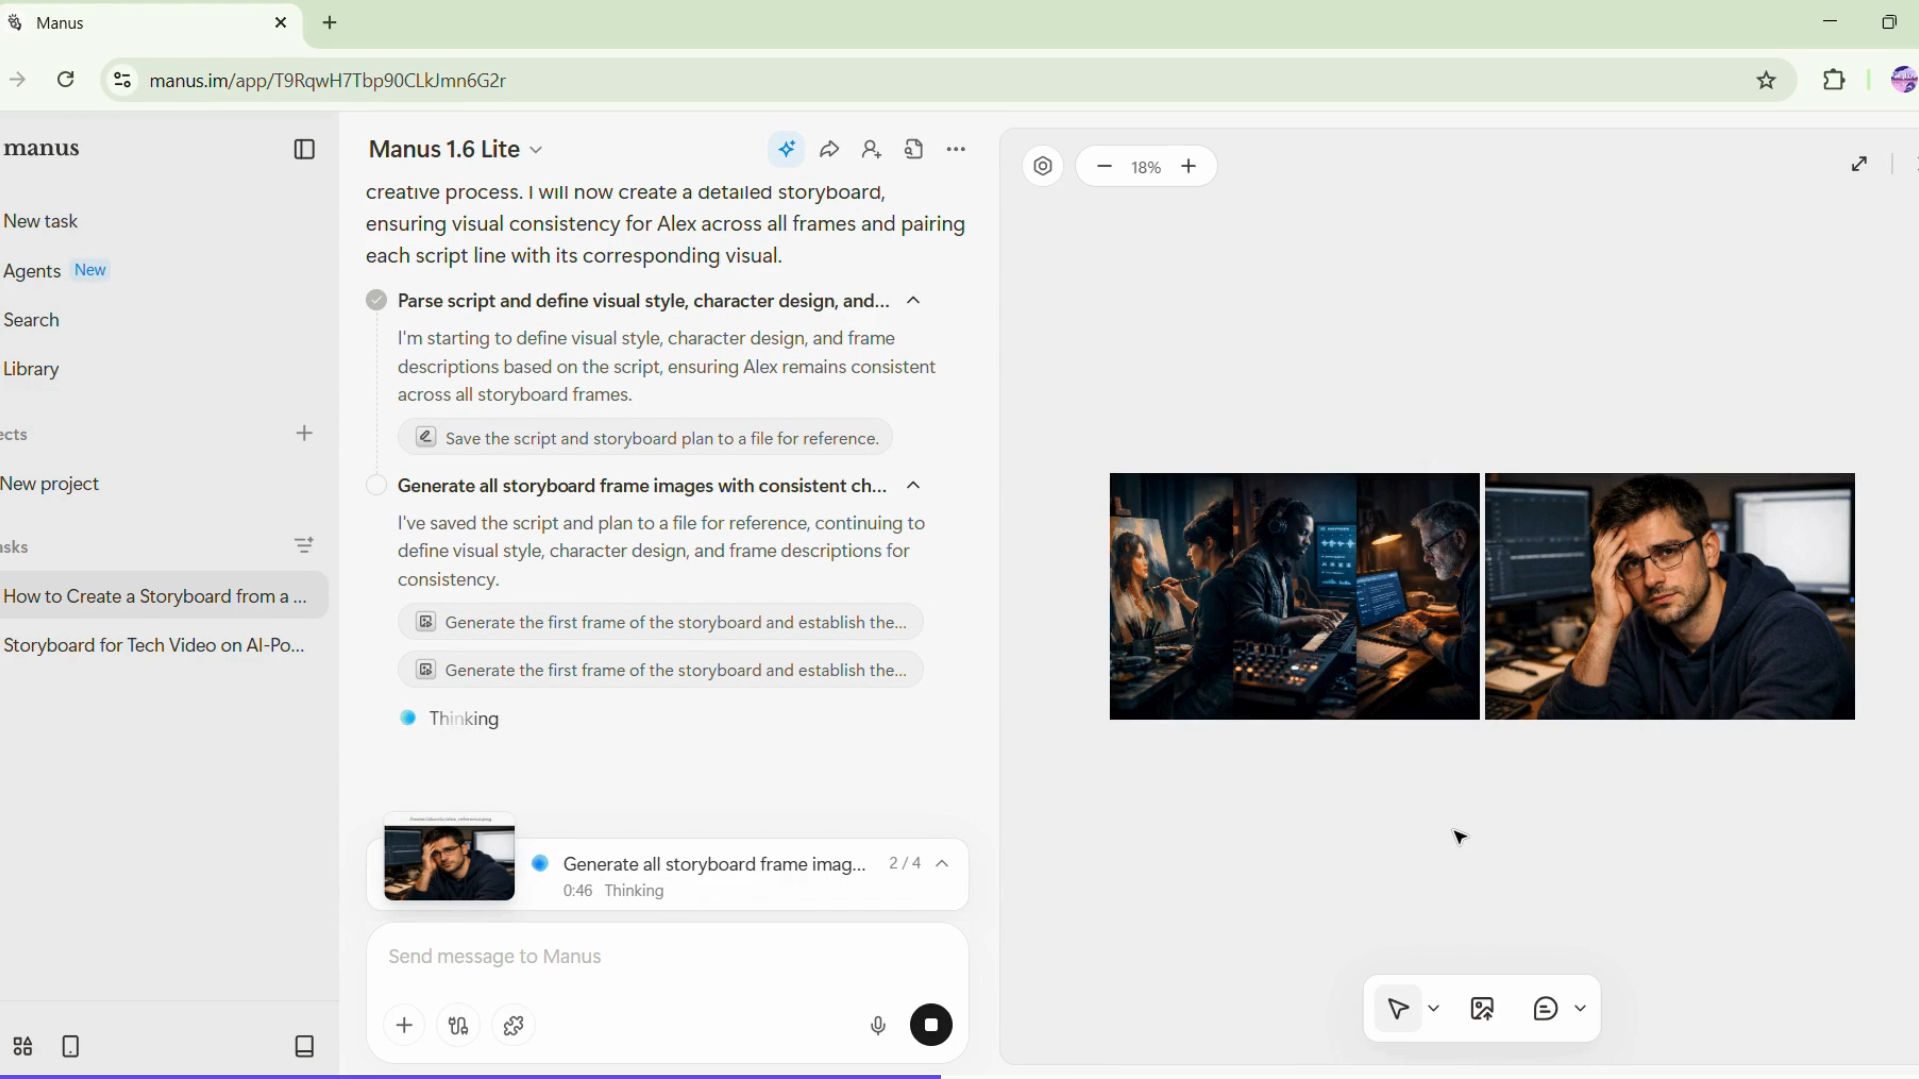Image resolution: width=1919 pixels, height=1079 pixels.
Task: Open the browser profile avatar
Action: click(1903, 80)
